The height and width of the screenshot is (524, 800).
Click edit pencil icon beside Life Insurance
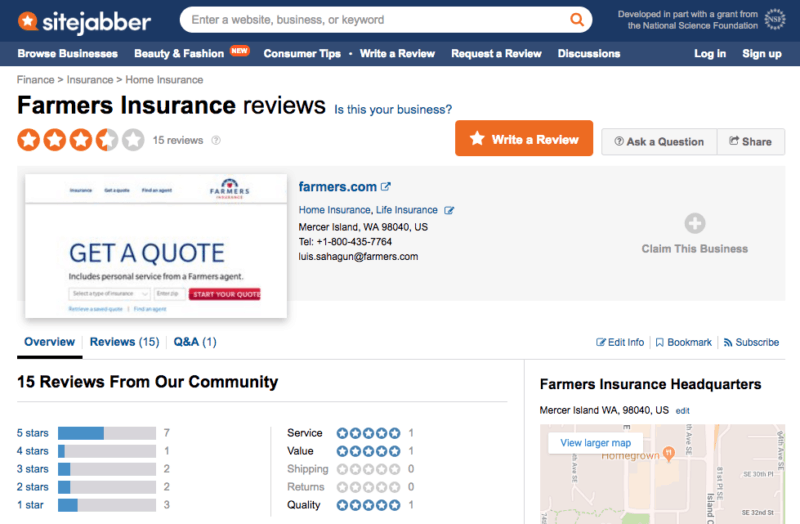(x=449, y=211)
